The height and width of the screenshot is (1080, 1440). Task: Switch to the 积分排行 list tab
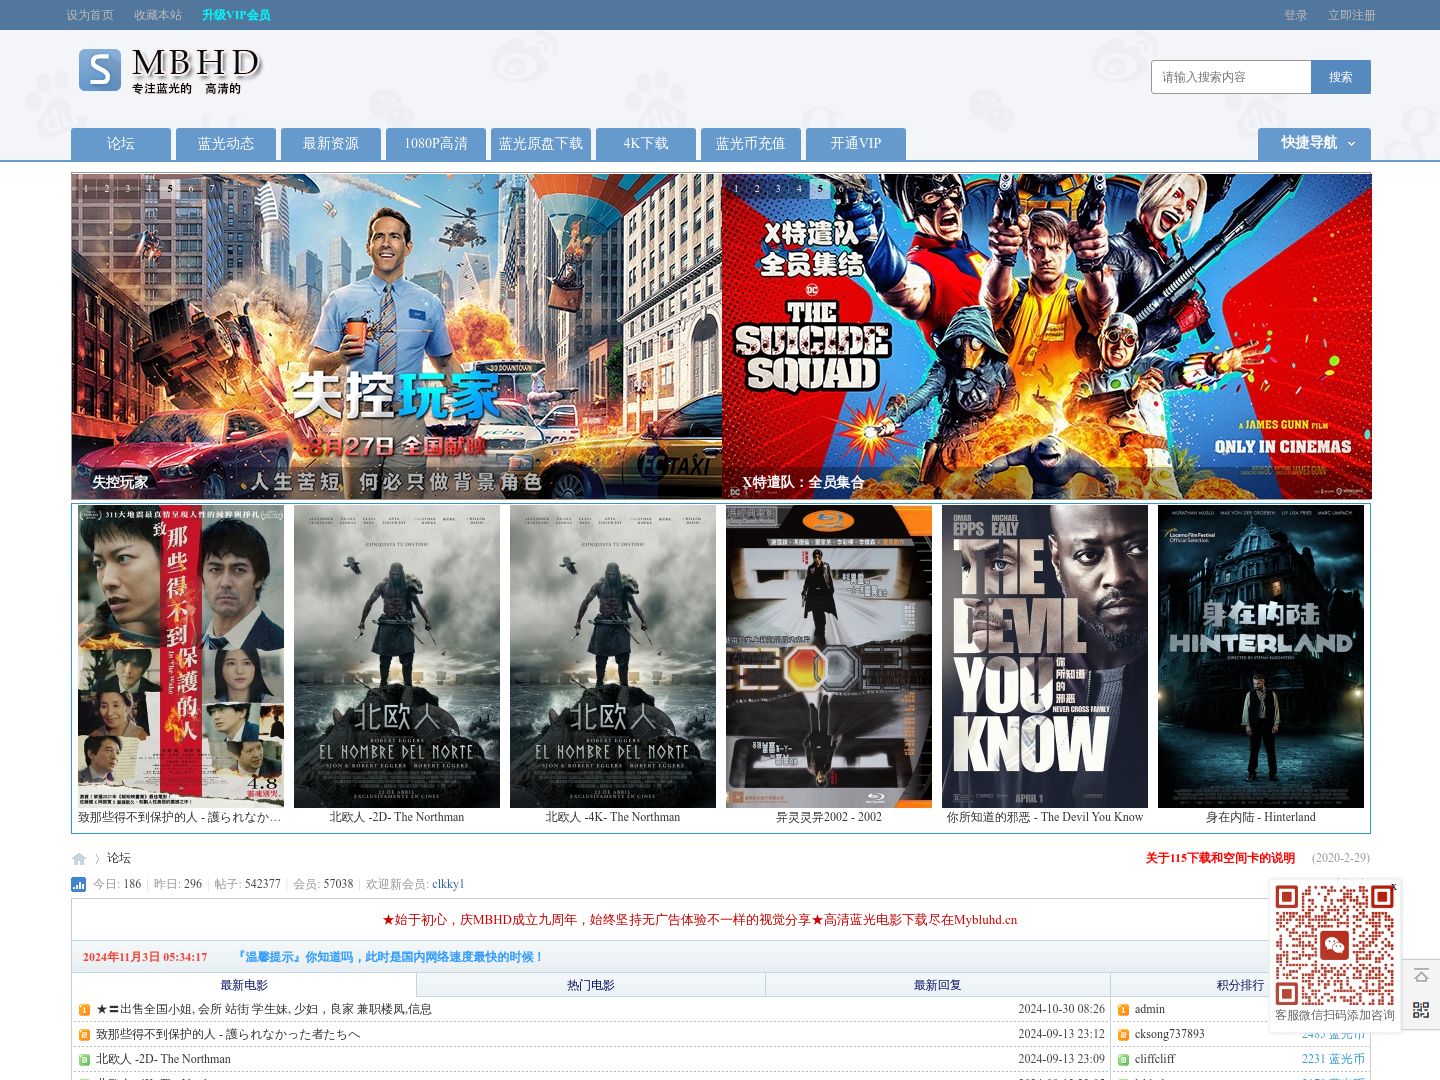[1240, 985]
